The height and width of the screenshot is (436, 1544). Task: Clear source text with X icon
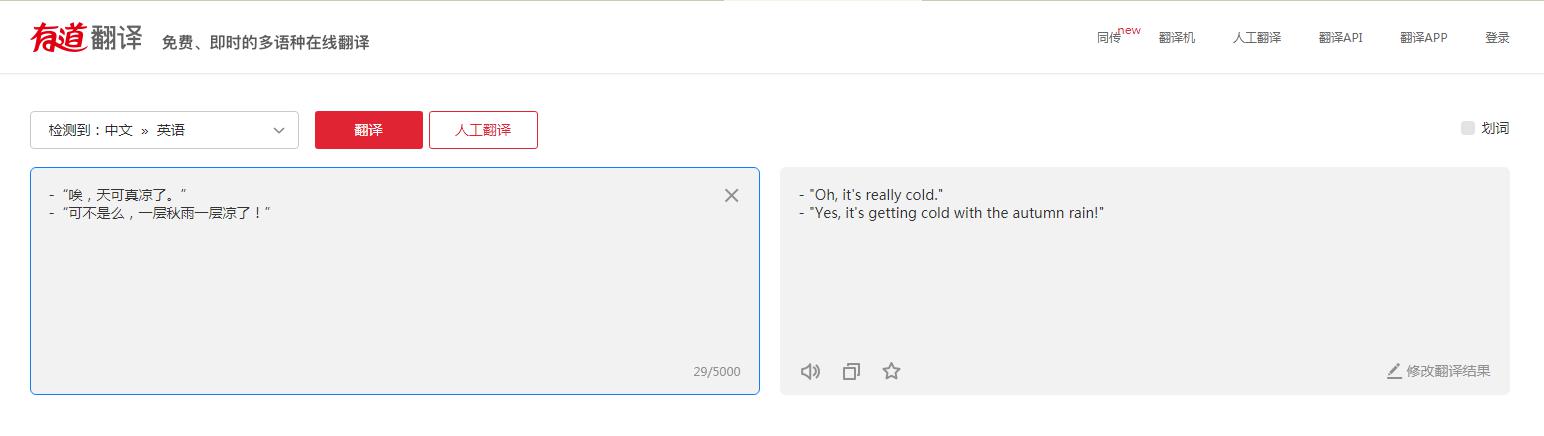coord(731,196)
